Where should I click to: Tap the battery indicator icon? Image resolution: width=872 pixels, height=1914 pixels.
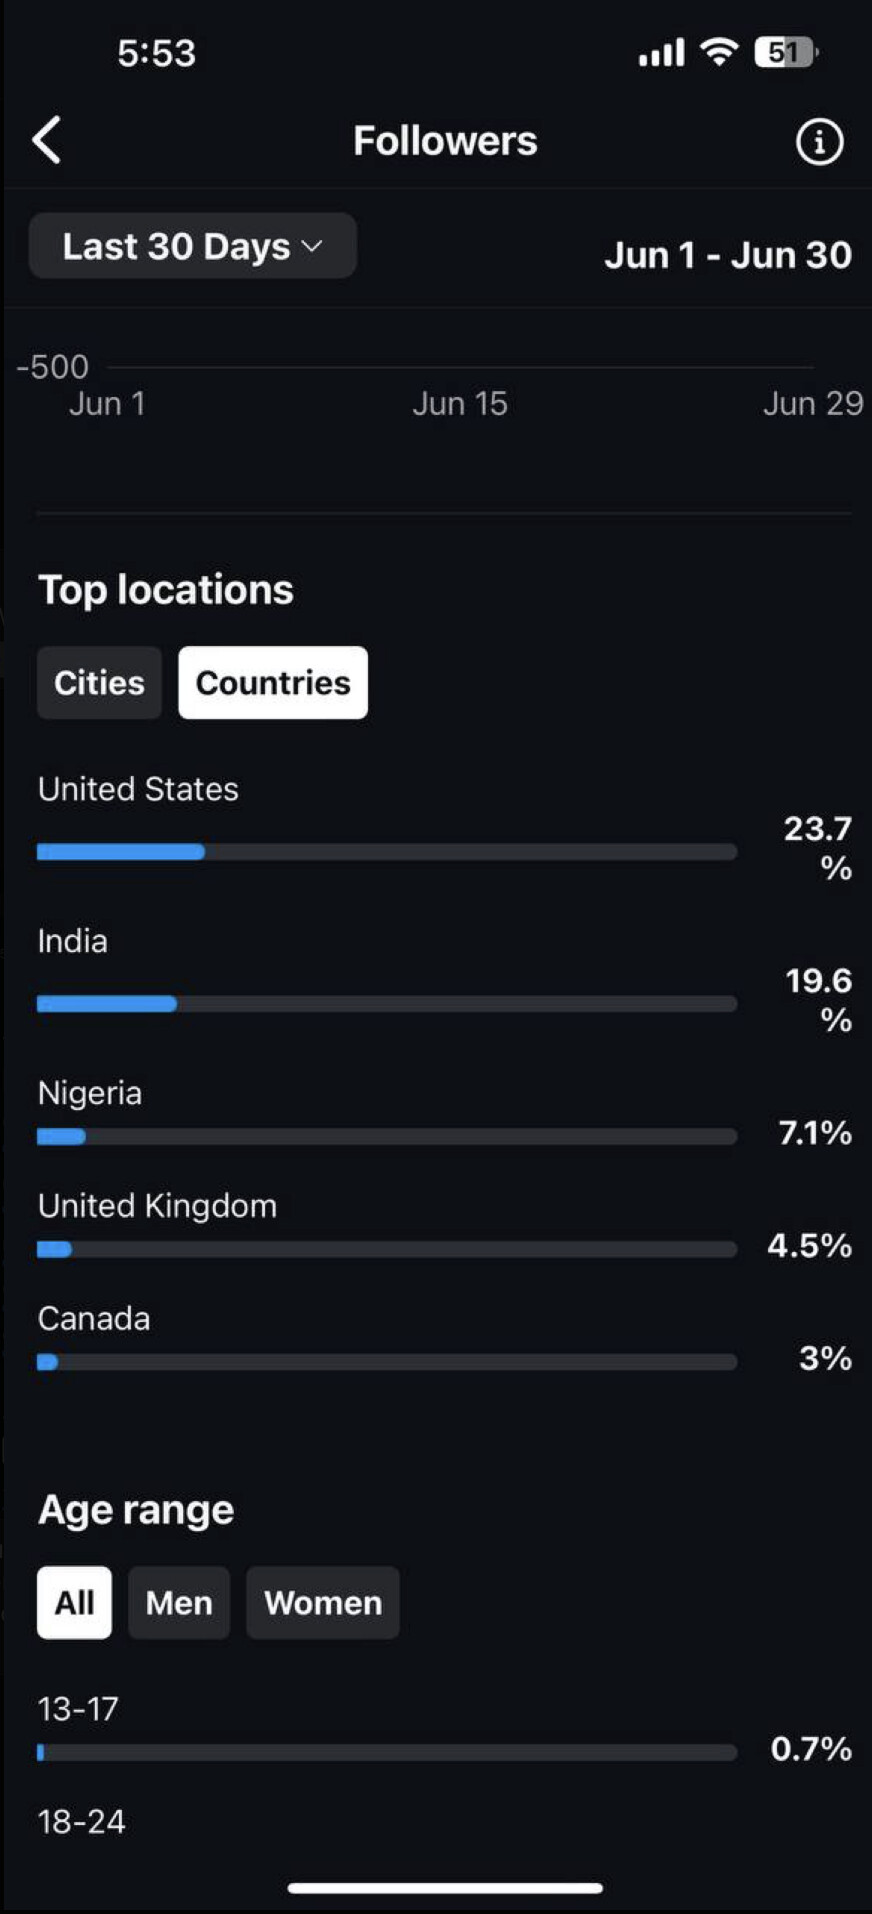click(x=785, y=52)
